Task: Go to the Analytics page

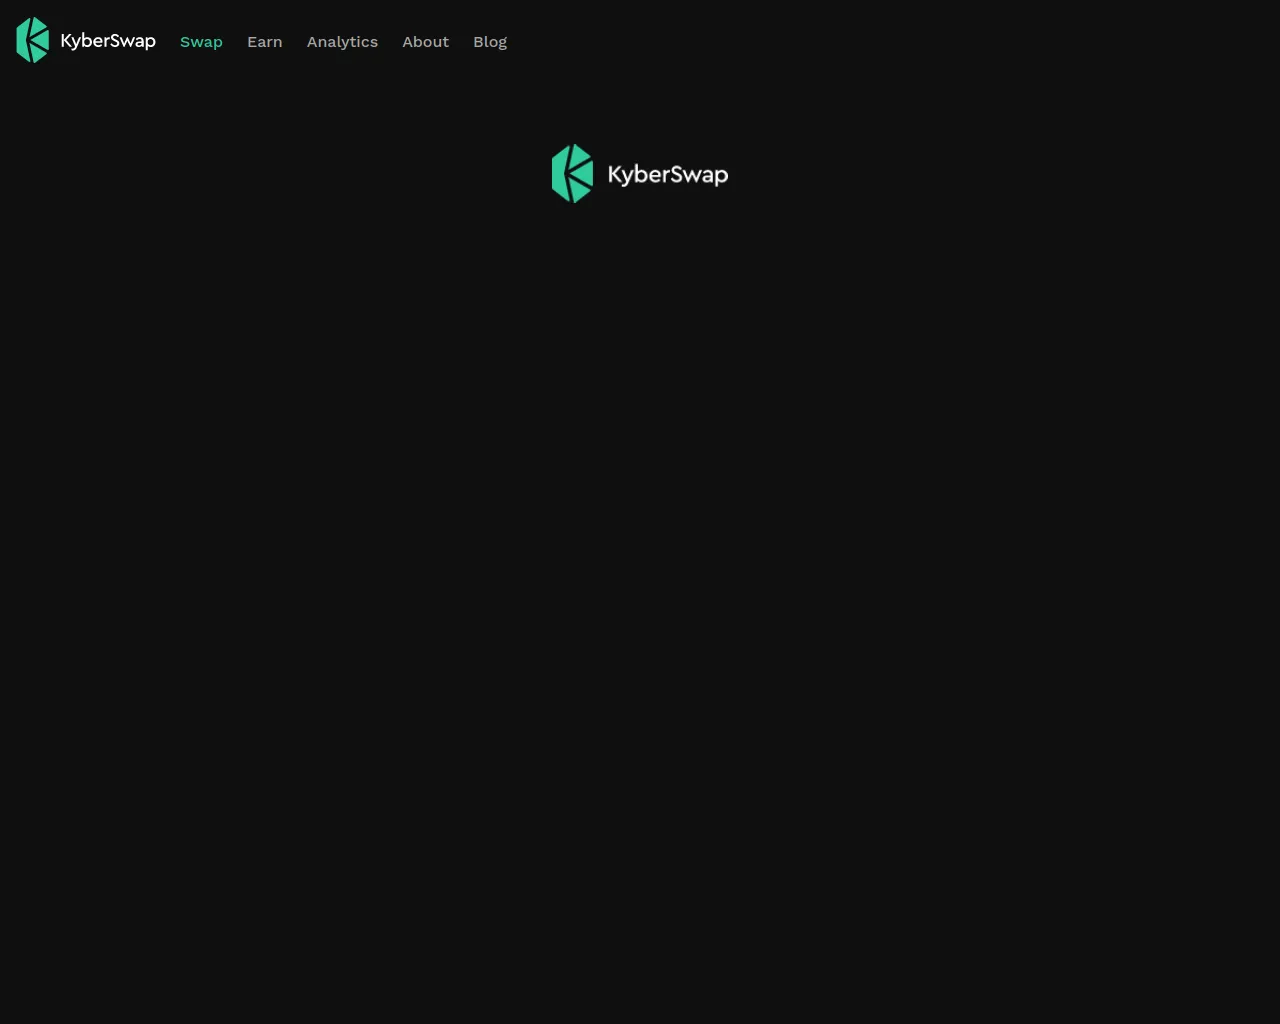Action: tap(342, 42)
